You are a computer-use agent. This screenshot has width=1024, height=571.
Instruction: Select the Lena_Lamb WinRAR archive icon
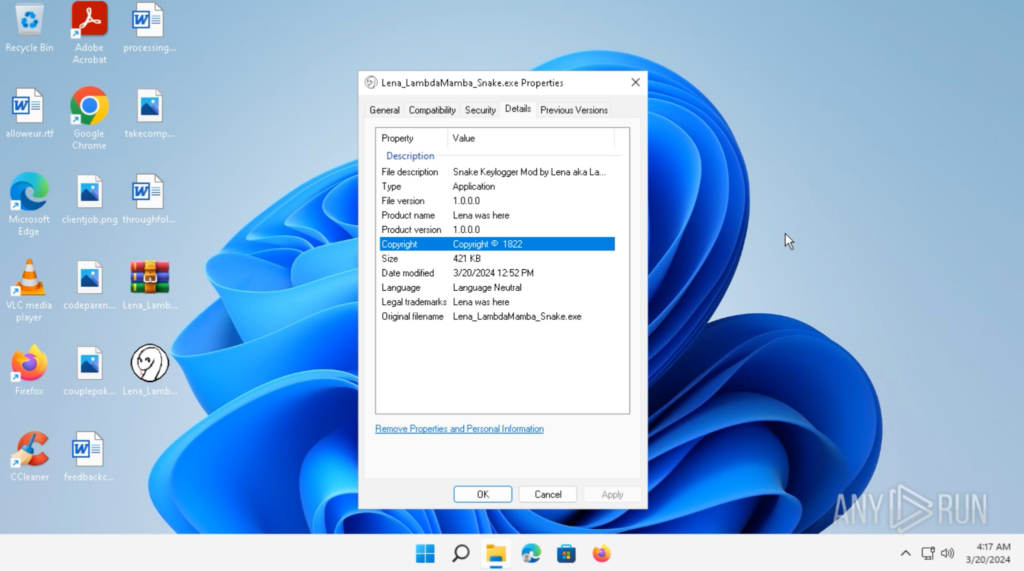[x=149, y=278]
